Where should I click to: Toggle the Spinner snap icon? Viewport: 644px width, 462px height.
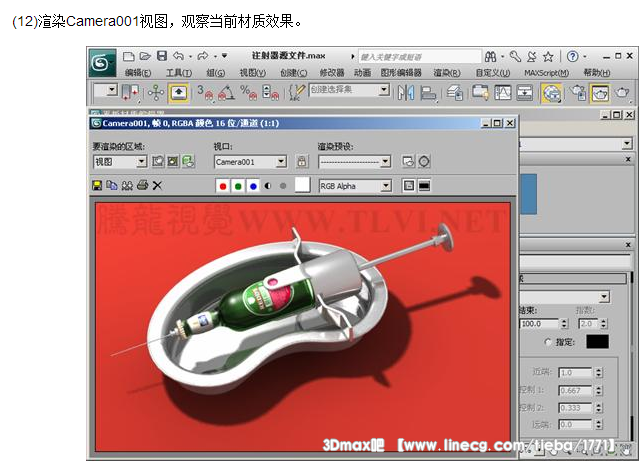pyautogui.click(x=270, y=92)
